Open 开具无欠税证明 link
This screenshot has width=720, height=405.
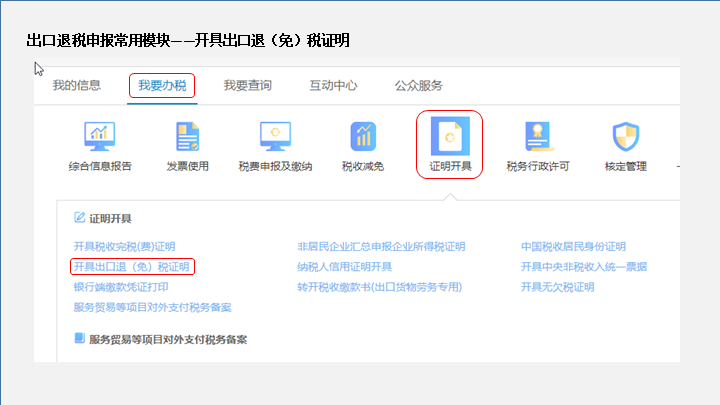click(557, 287)
